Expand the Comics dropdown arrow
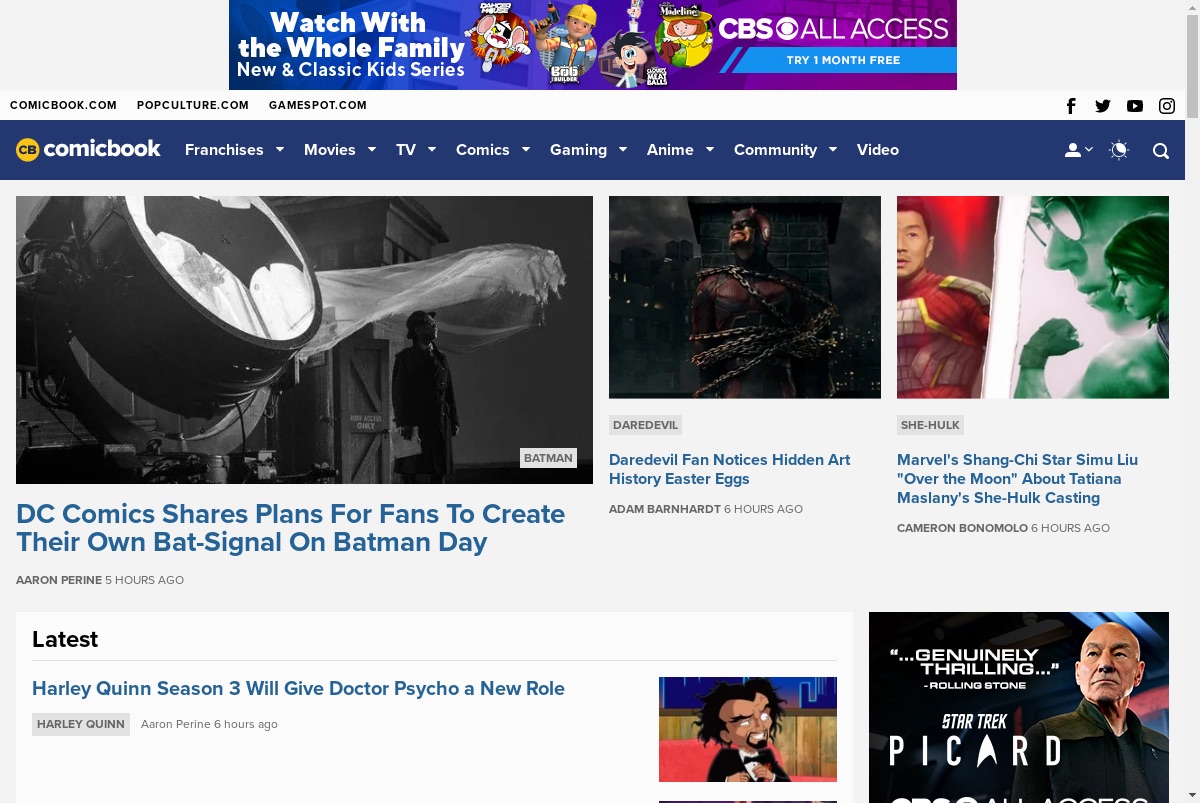The image size is (1200, 803). (x=526, y=150)
